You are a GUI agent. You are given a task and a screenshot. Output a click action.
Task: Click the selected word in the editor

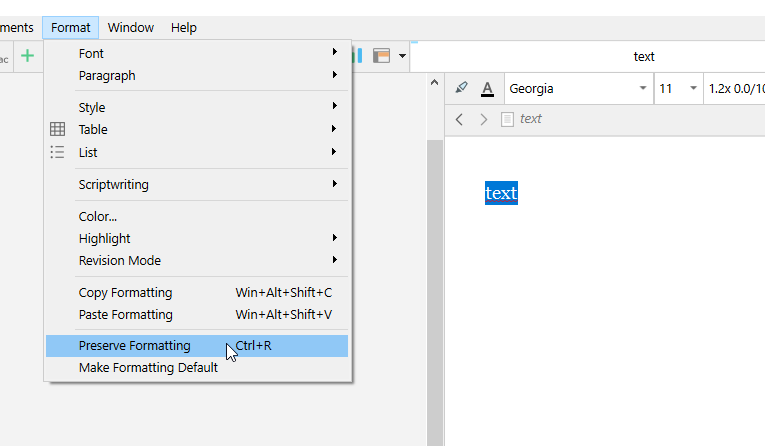click(501, 192)
